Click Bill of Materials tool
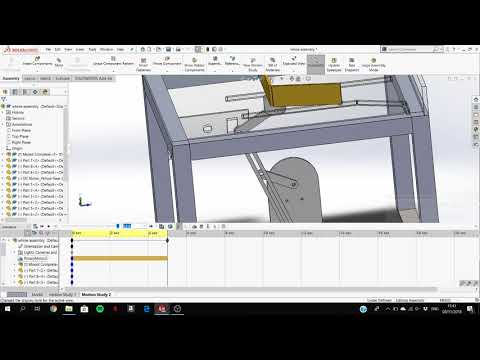Viewport: 480px width, 360px height. pyautogui.click(x=273, y=65)
